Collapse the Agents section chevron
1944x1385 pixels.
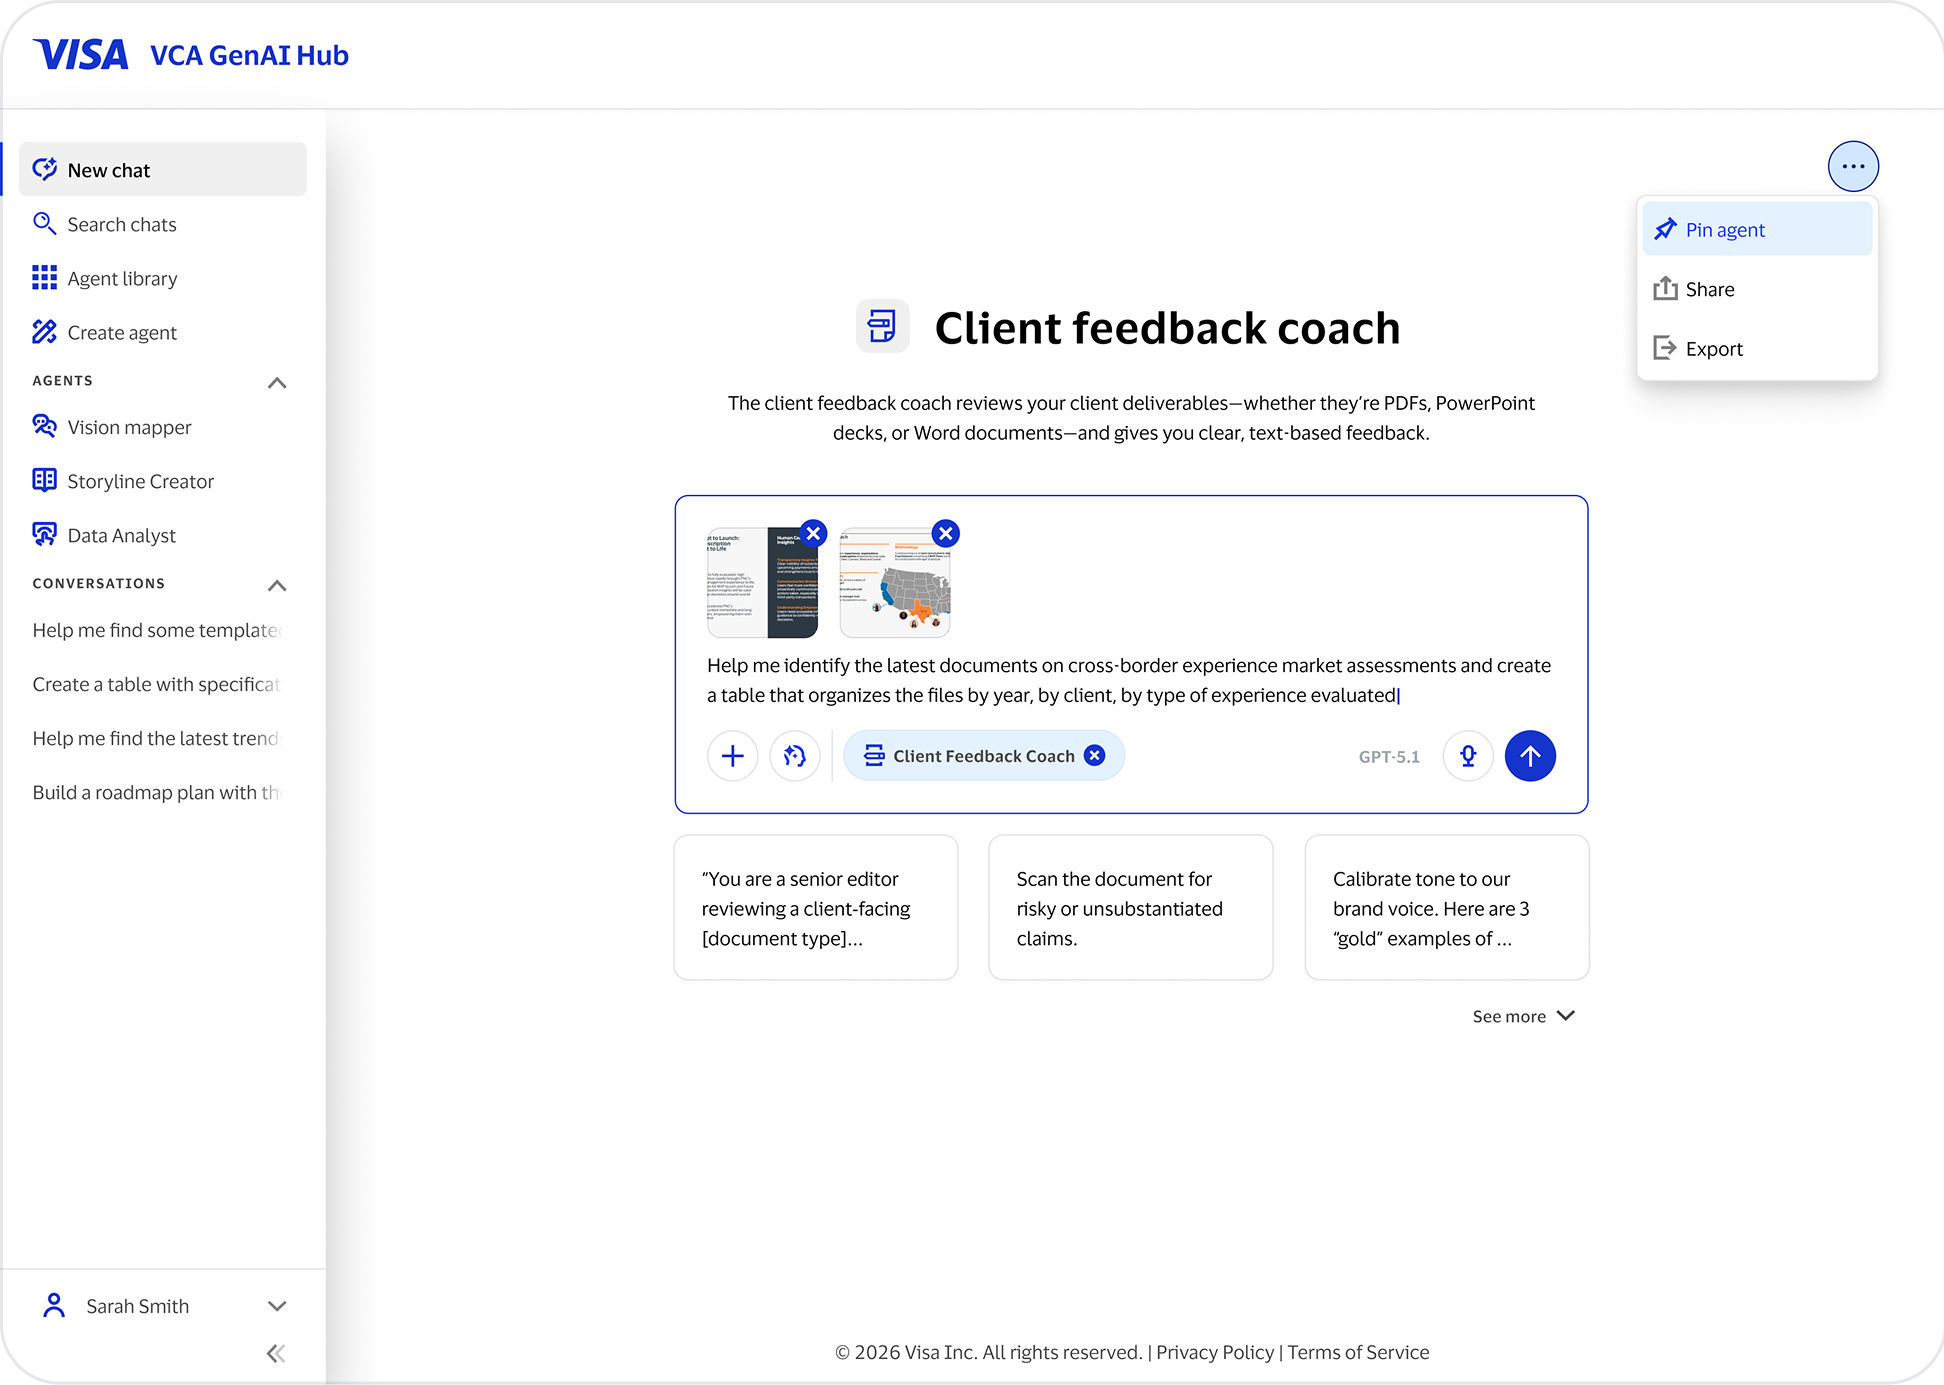click(x=277, y=382)
